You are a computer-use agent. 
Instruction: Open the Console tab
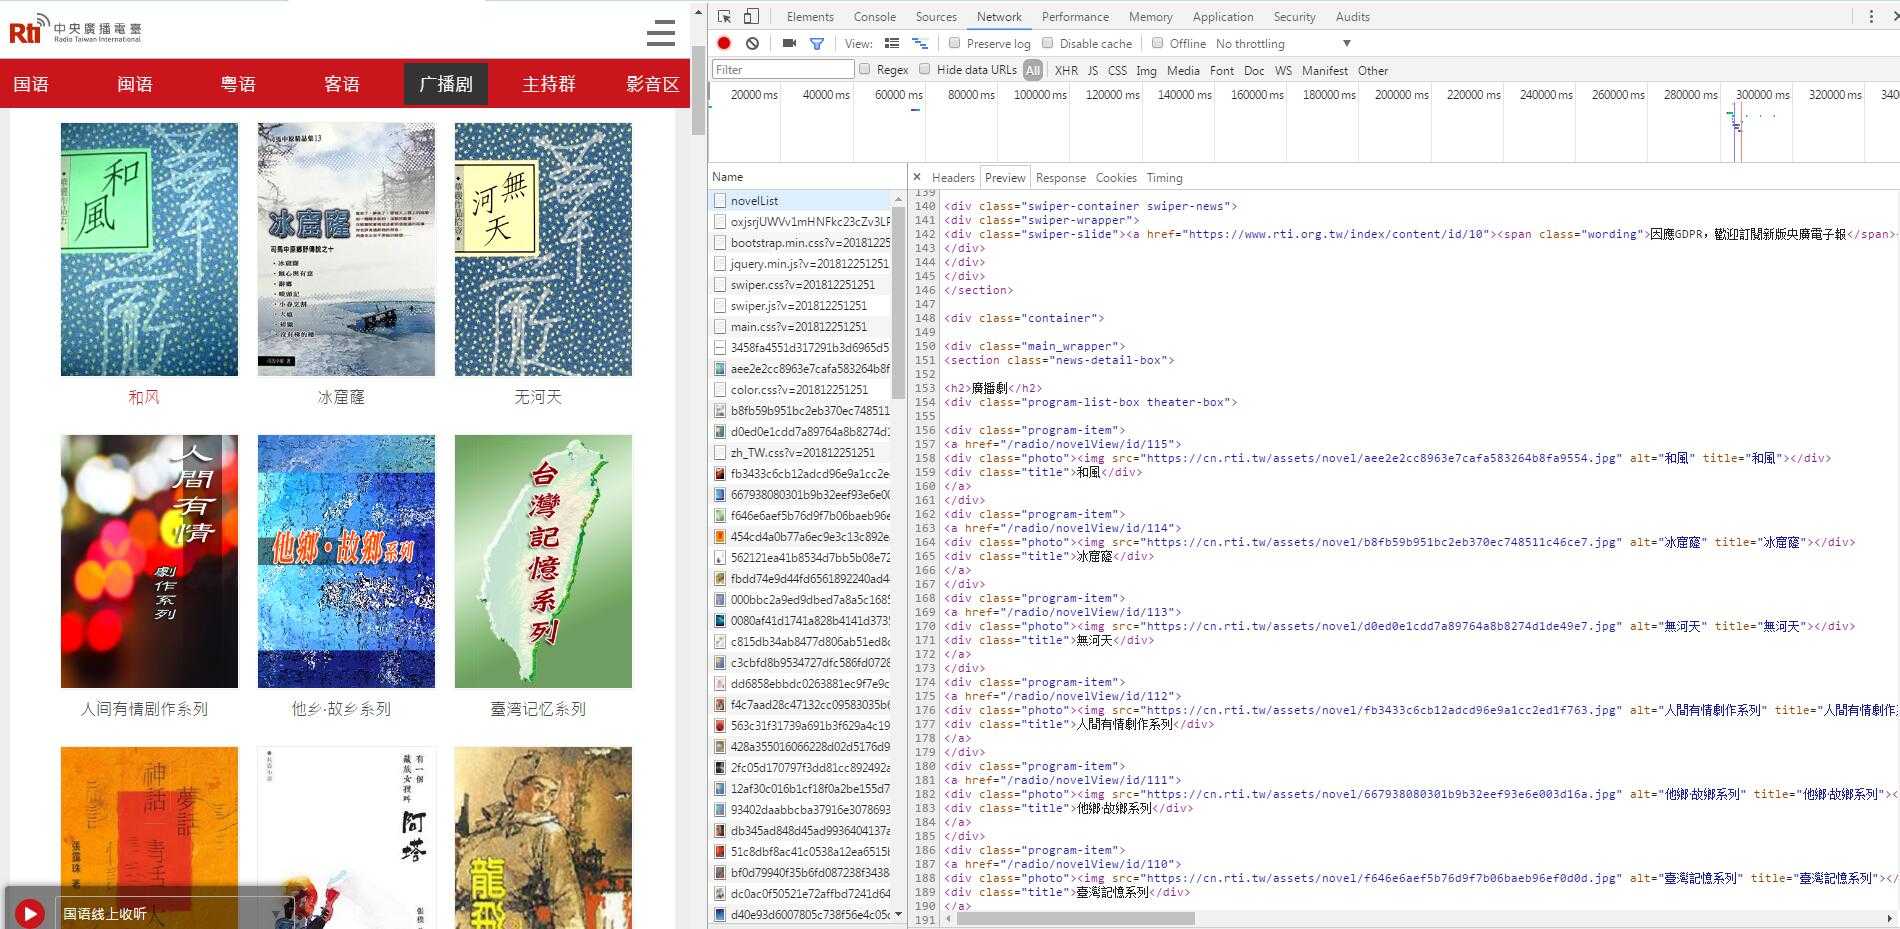(875, 16)
